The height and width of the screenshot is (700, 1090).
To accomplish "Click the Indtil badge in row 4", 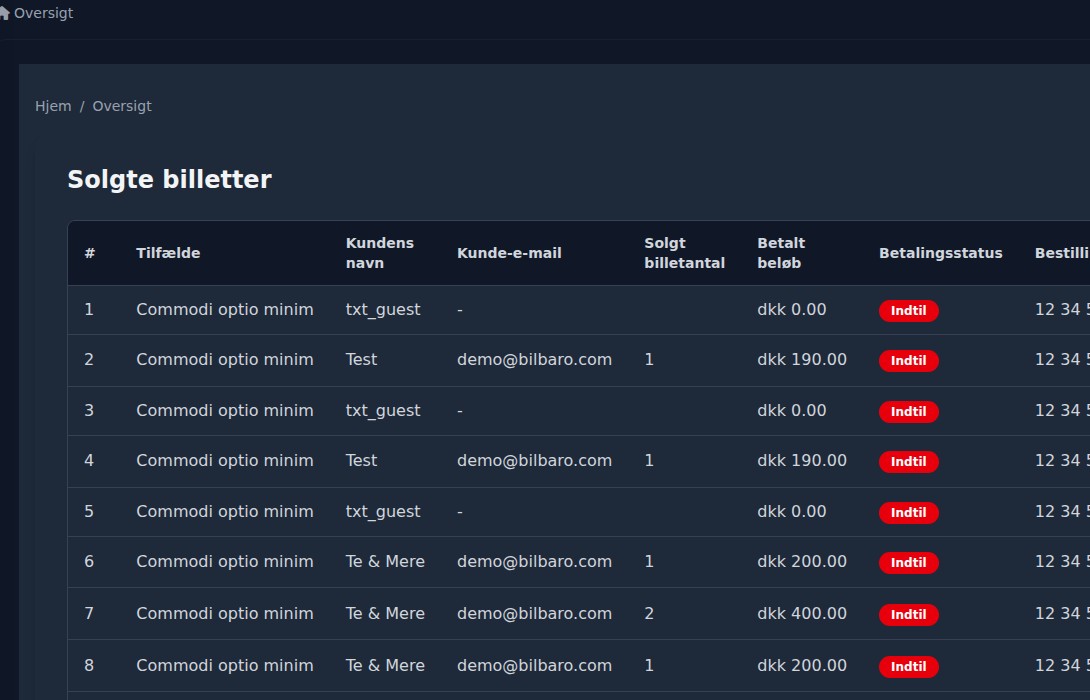I will [909, 462].
